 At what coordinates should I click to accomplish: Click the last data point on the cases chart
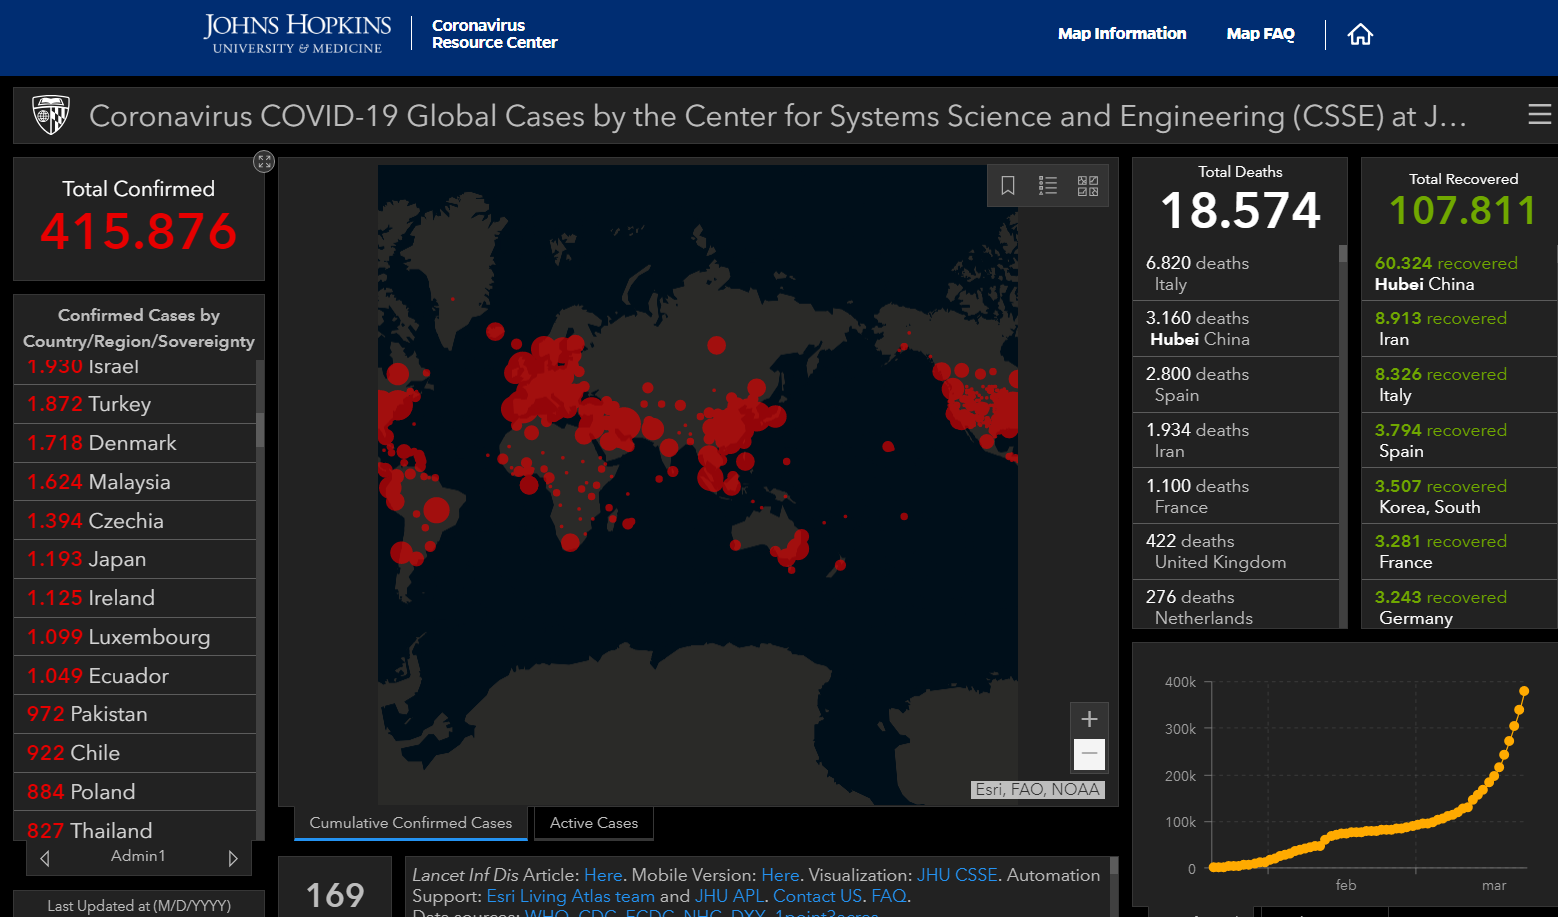point(1524,691)
